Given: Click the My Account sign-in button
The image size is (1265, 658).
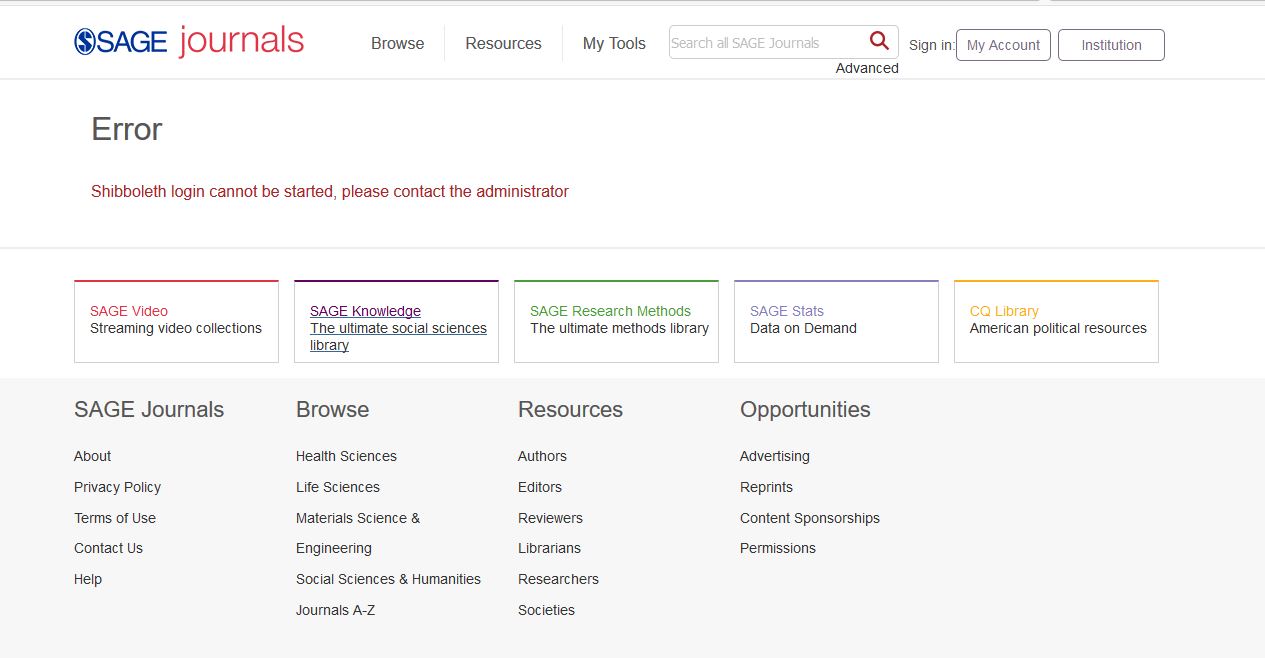Looking at the screenshot, I should pos(1003,45).
